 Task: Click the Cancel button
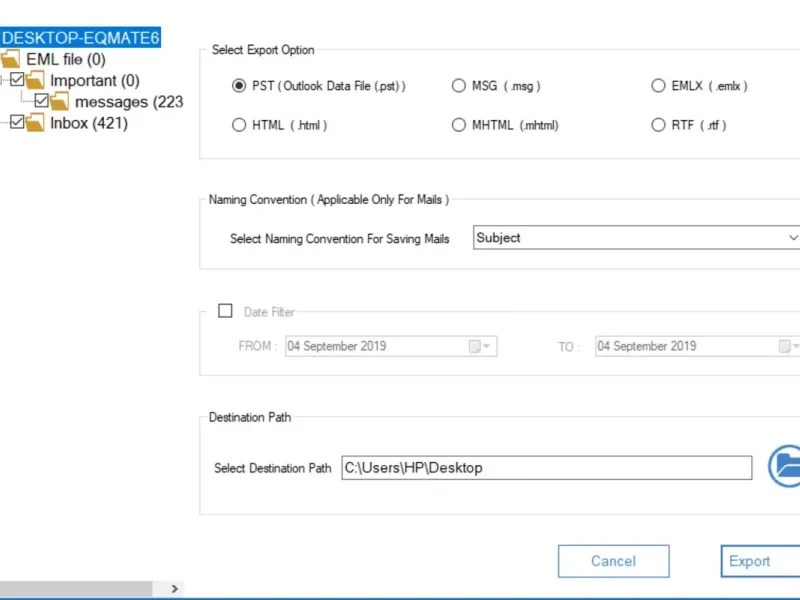613,561
